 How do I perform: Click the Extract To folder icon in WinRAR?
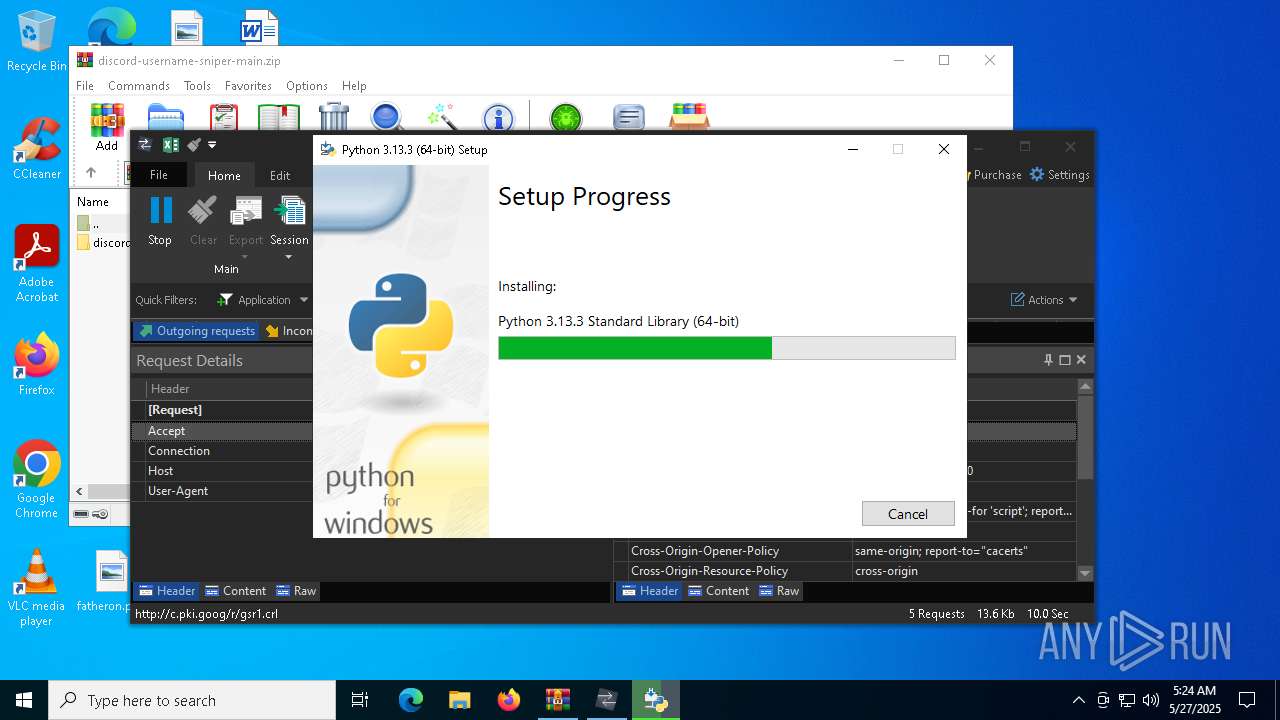coord(165,116)
